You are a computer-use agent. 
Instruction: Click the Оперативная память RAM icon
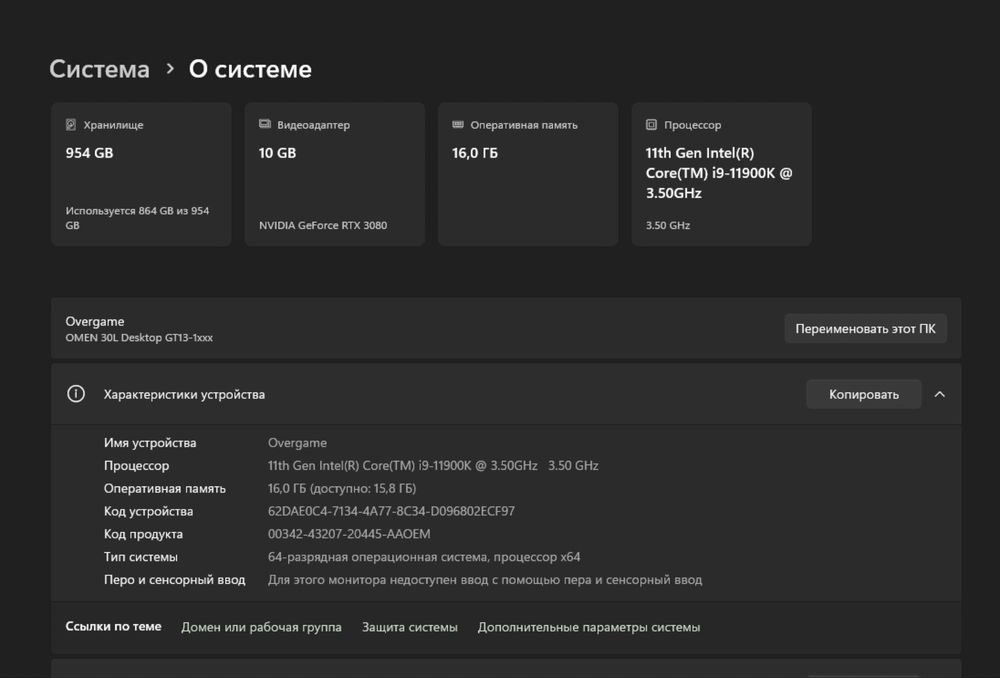[458, 125]
